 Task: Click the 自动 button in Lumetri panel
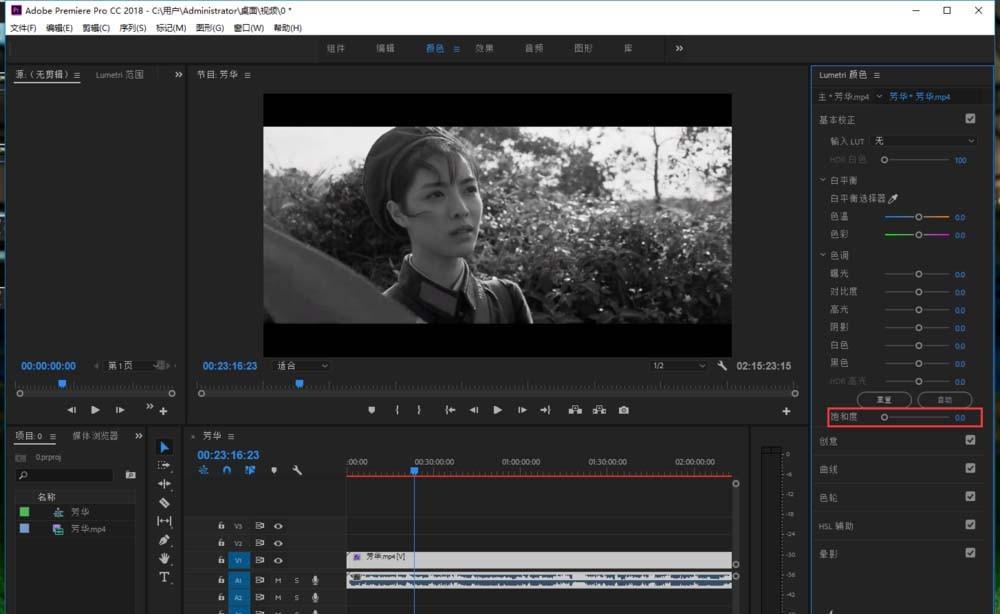[x=945, y=398]
